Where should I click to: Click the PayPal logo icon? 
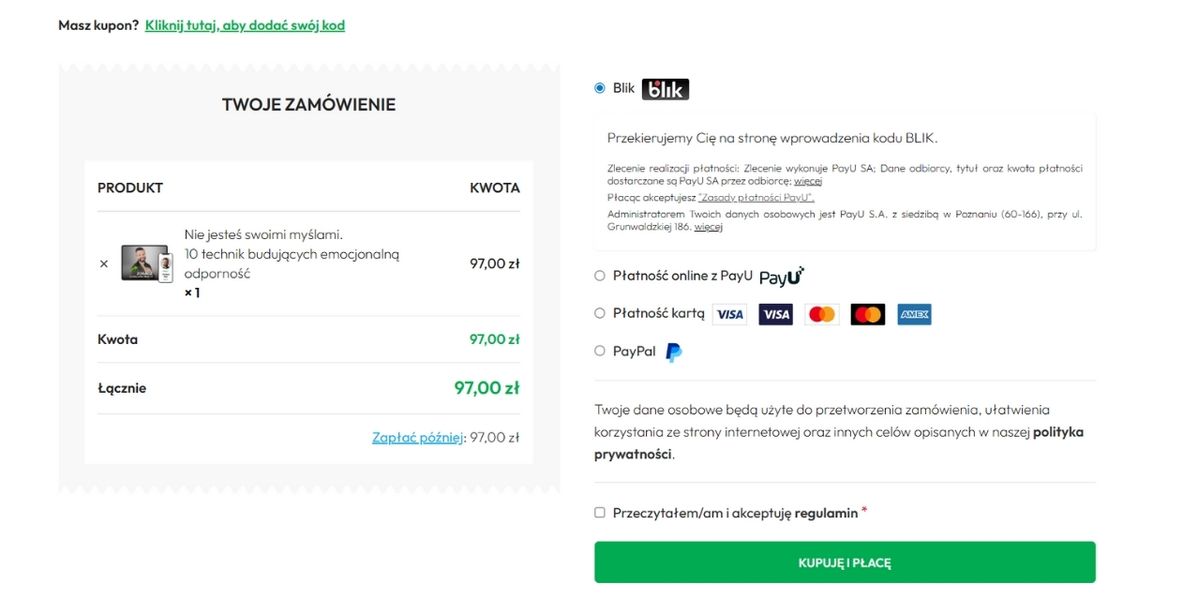(x=674, y=352)
